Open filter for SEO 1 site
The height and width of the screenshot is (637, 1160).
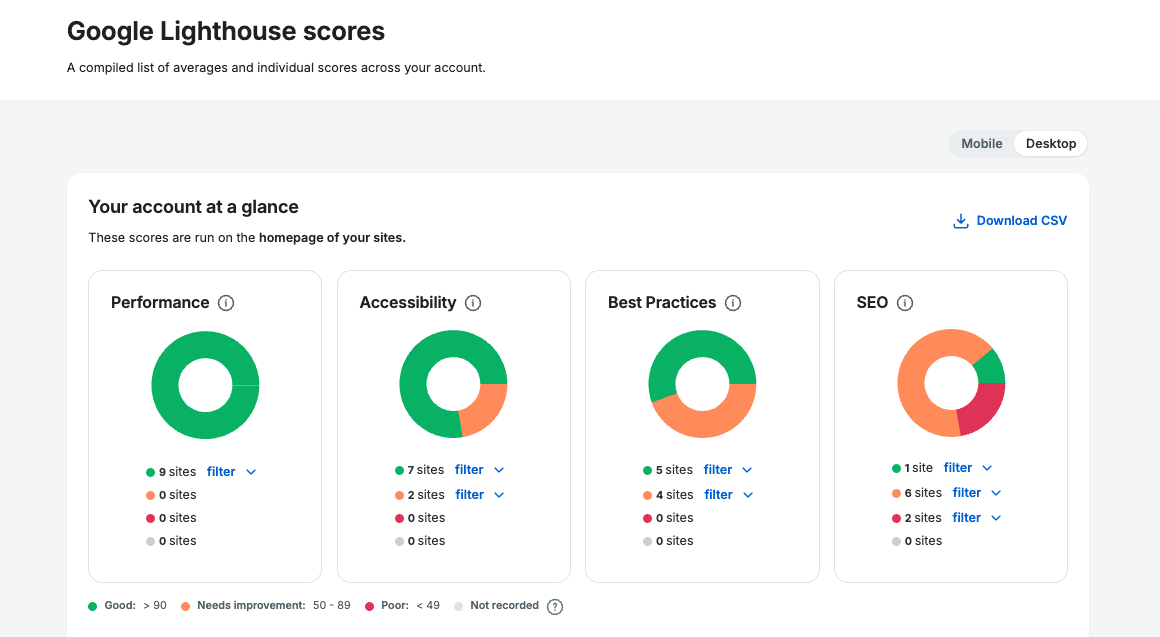tap(968, 468)
